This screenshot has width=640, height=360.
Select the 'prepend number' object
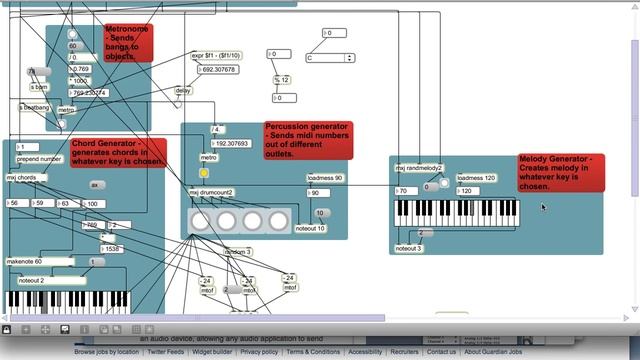pos(40,159)
